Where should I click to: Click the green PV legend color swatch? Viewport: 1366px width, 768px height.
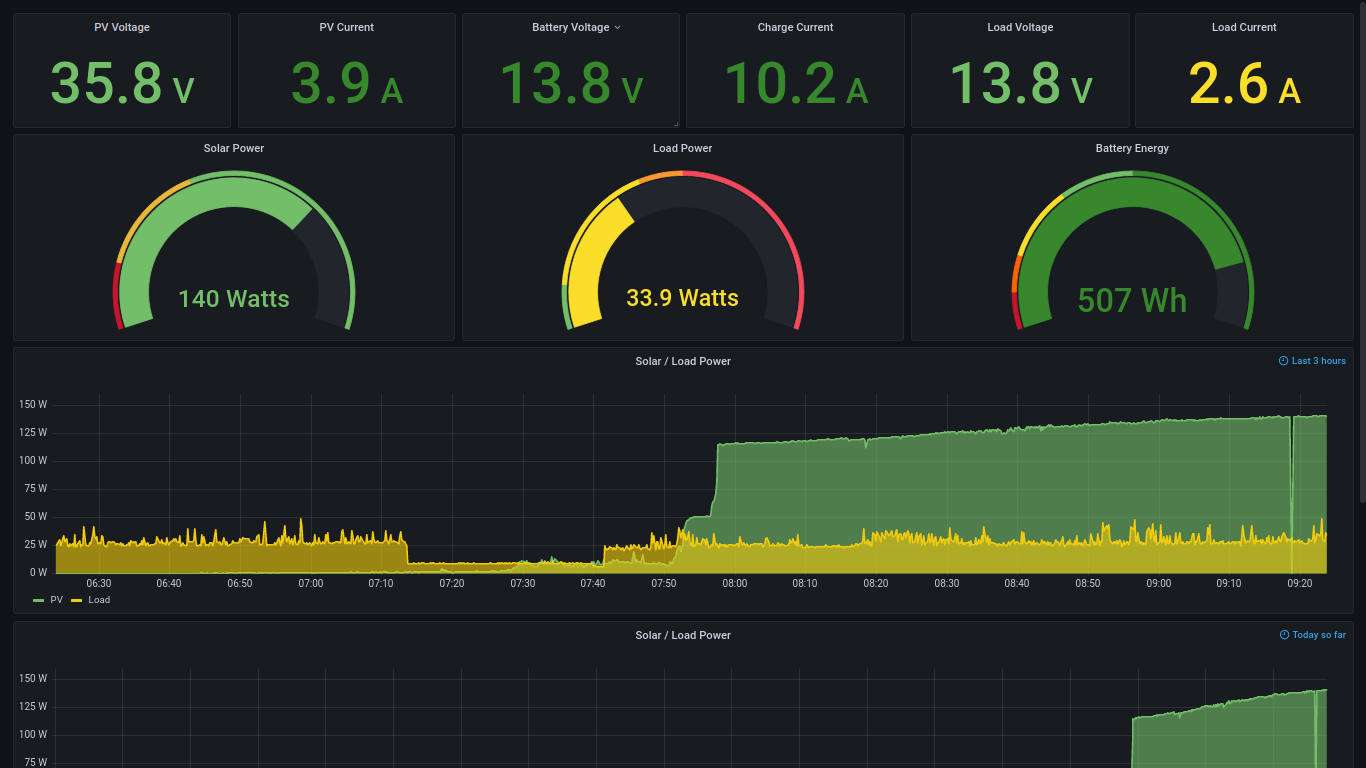(x=39, y=600)
